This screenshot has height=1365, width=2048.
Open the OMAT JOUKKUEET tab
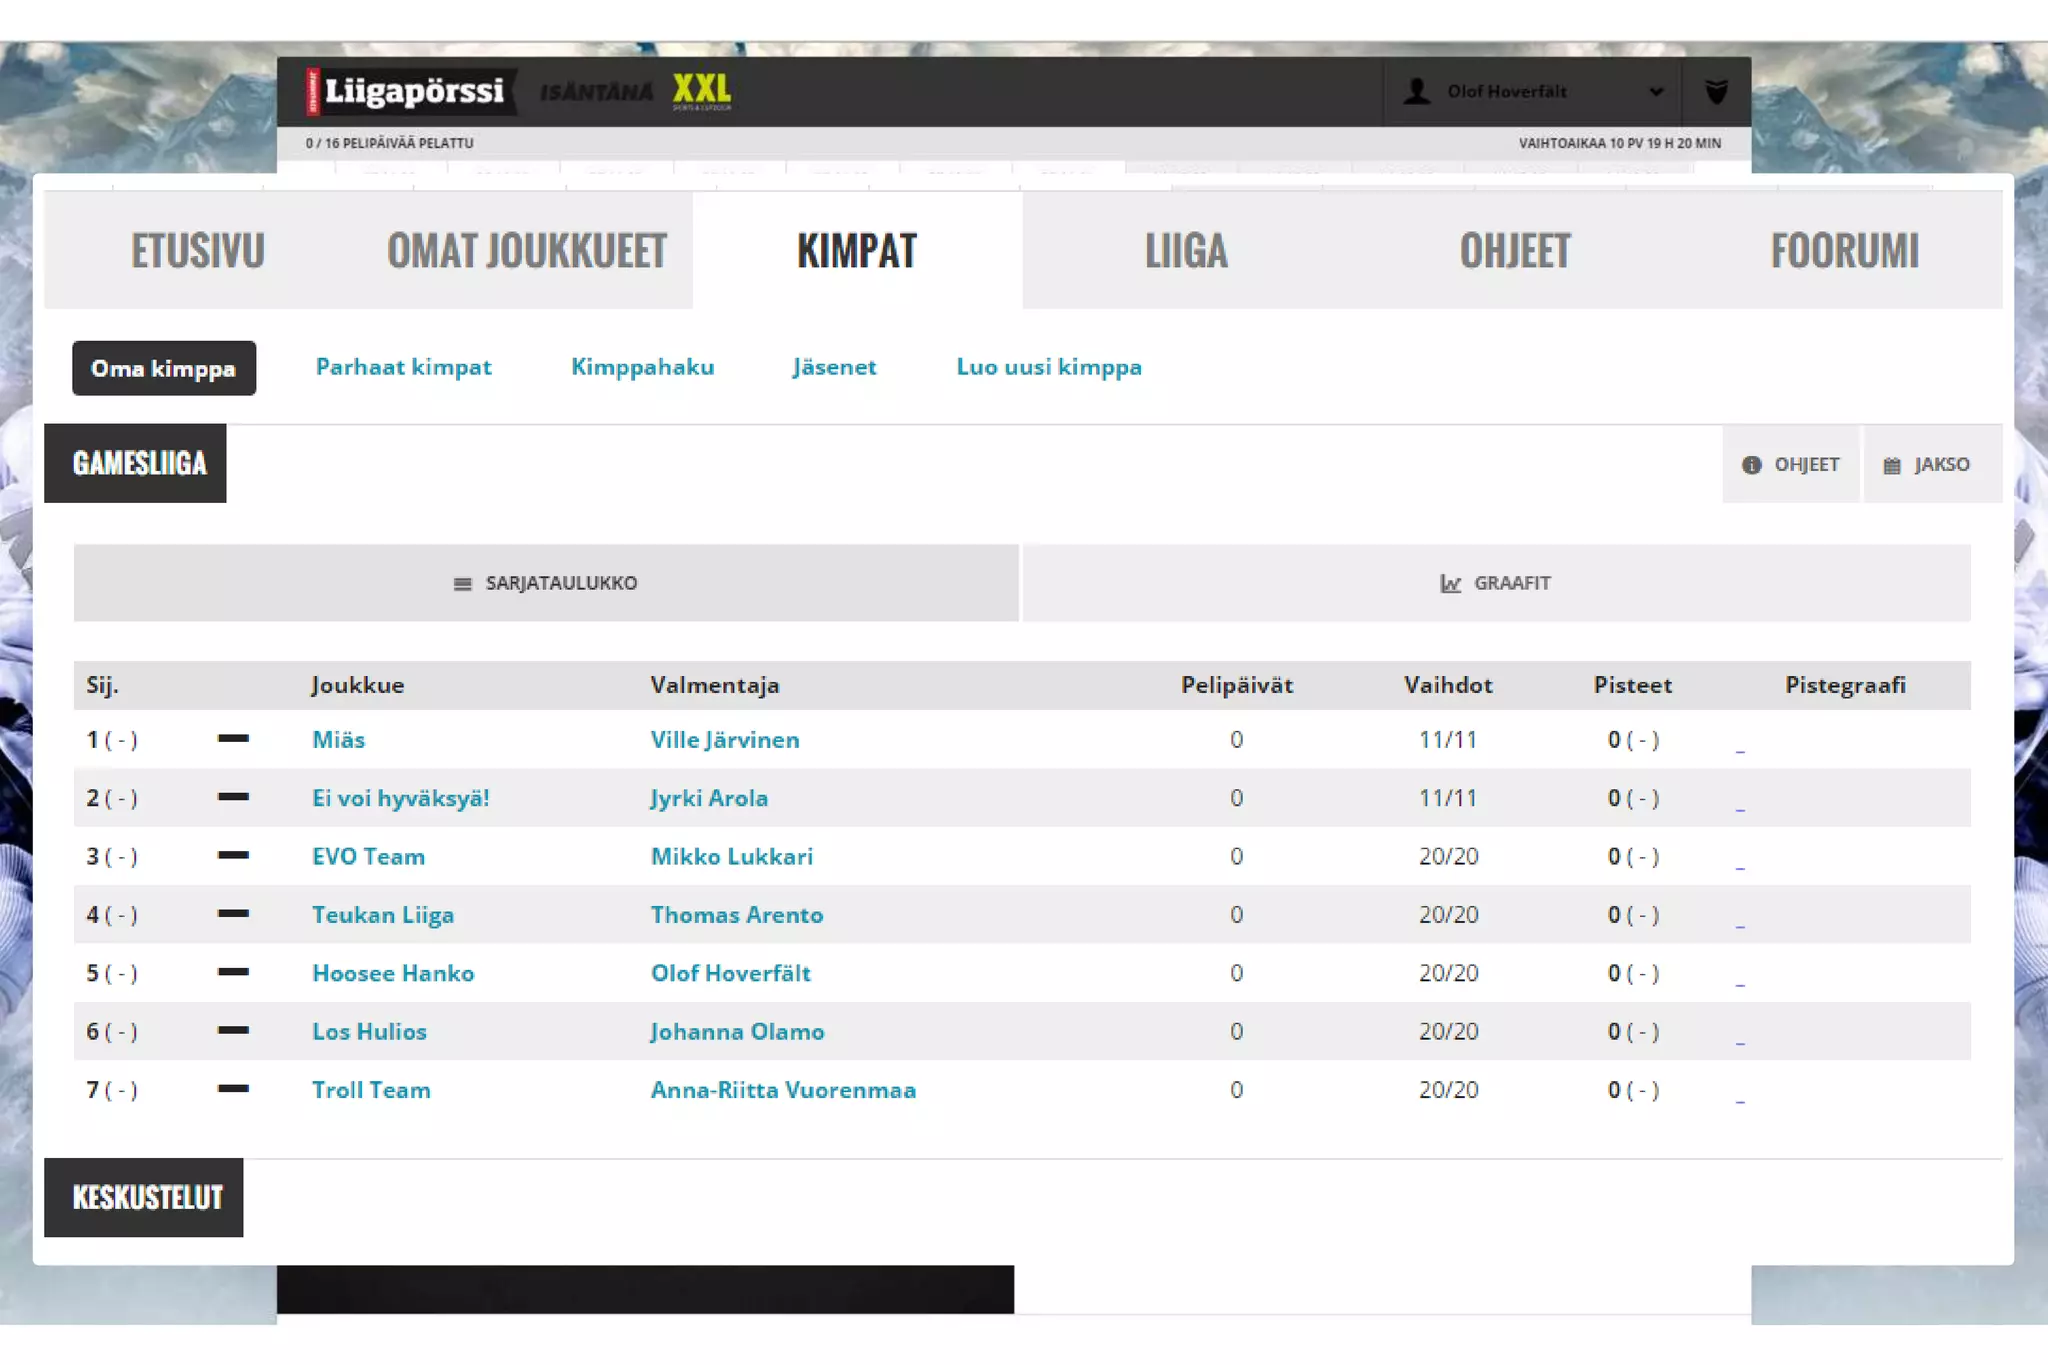[526, 250]
